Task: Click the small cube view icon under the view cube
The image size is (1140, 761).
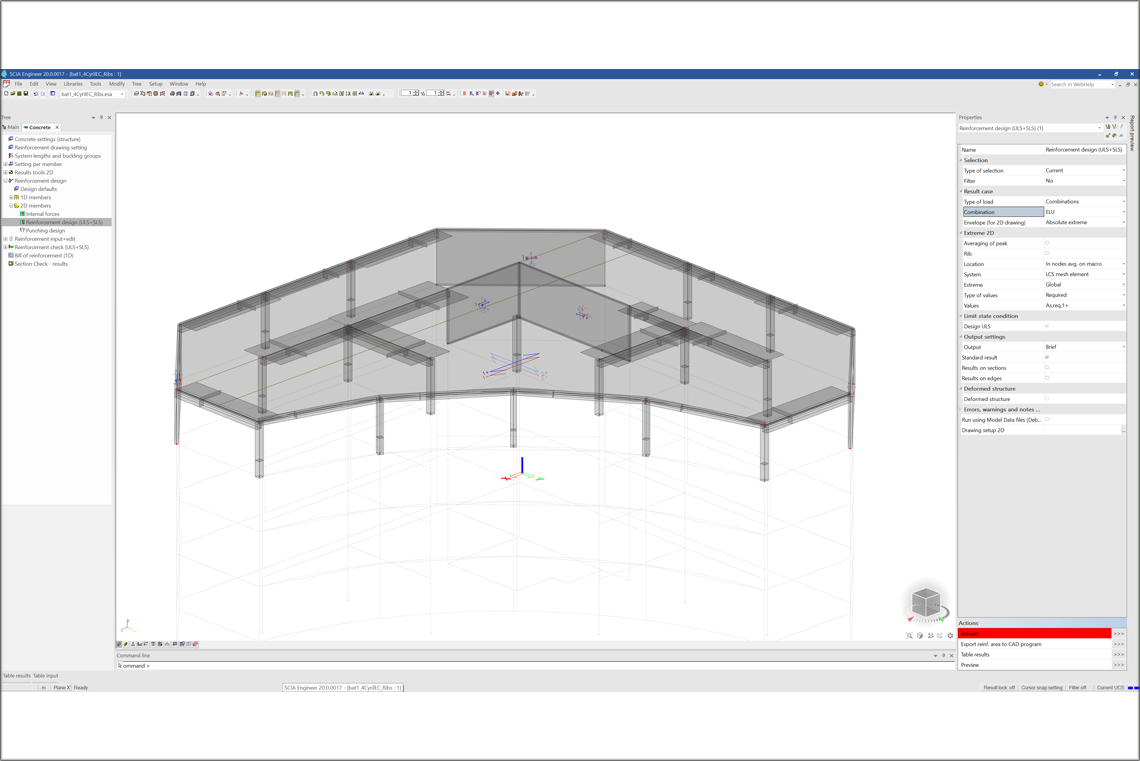Action: coord(920,635)
